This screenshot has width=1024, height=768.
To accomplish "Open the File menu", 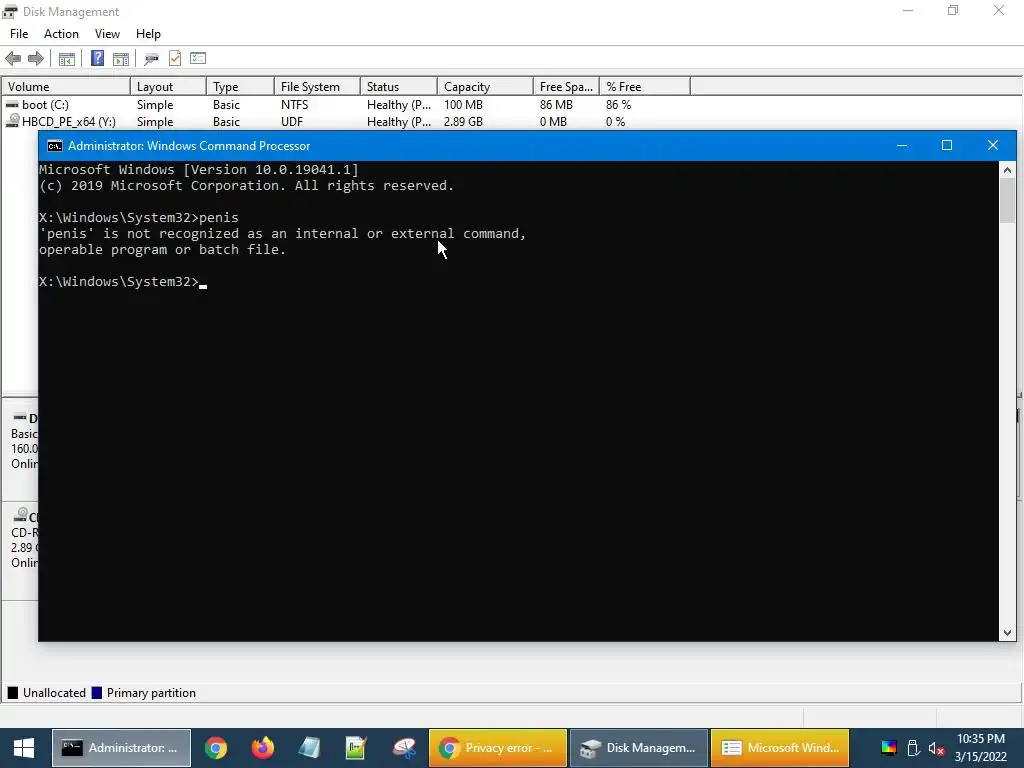I will pos(19,34).
